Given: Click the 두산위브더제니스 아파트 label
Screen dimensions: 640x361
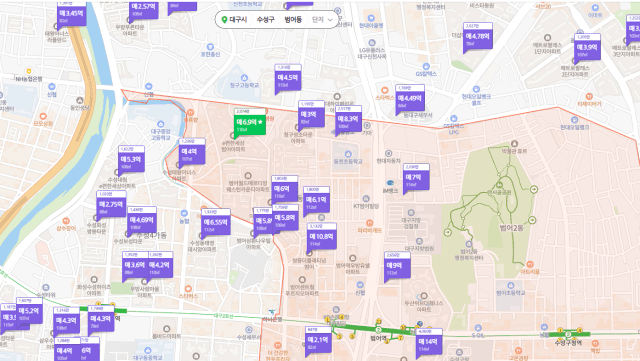Looking at the screenshot, I should pos(424,306).
